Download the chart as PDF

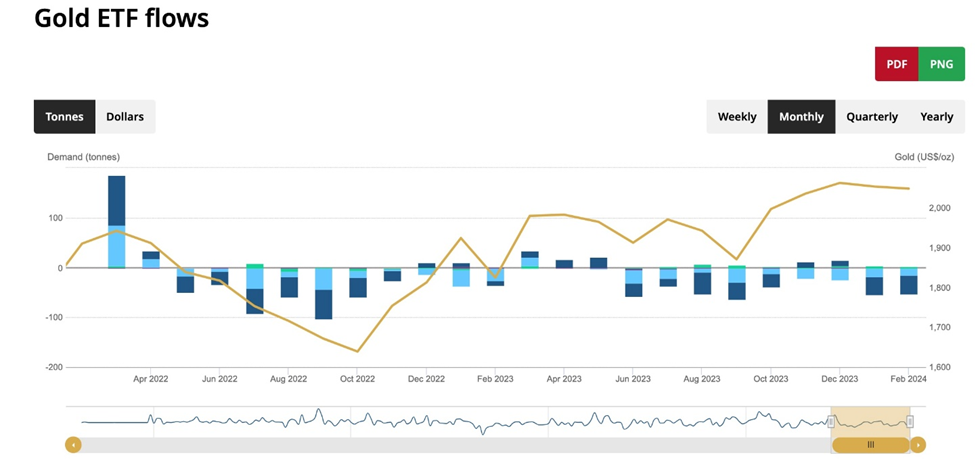[x=897, y=64]
